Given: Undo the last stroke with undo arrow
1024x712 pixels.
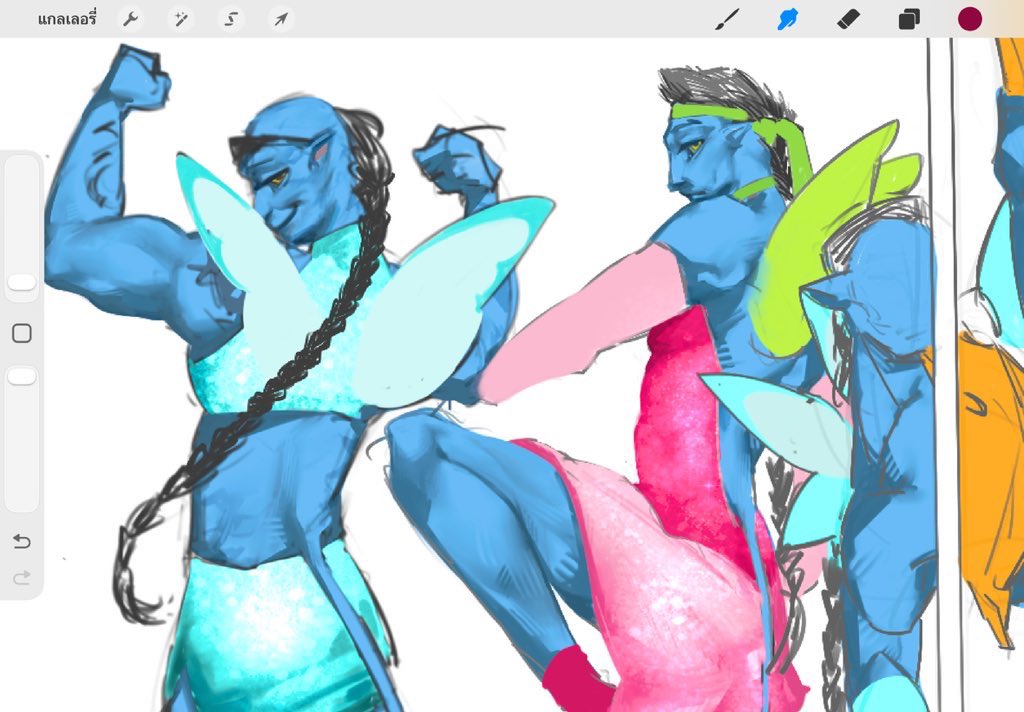Looking at the screenshot, I should (x=22, y=542).
